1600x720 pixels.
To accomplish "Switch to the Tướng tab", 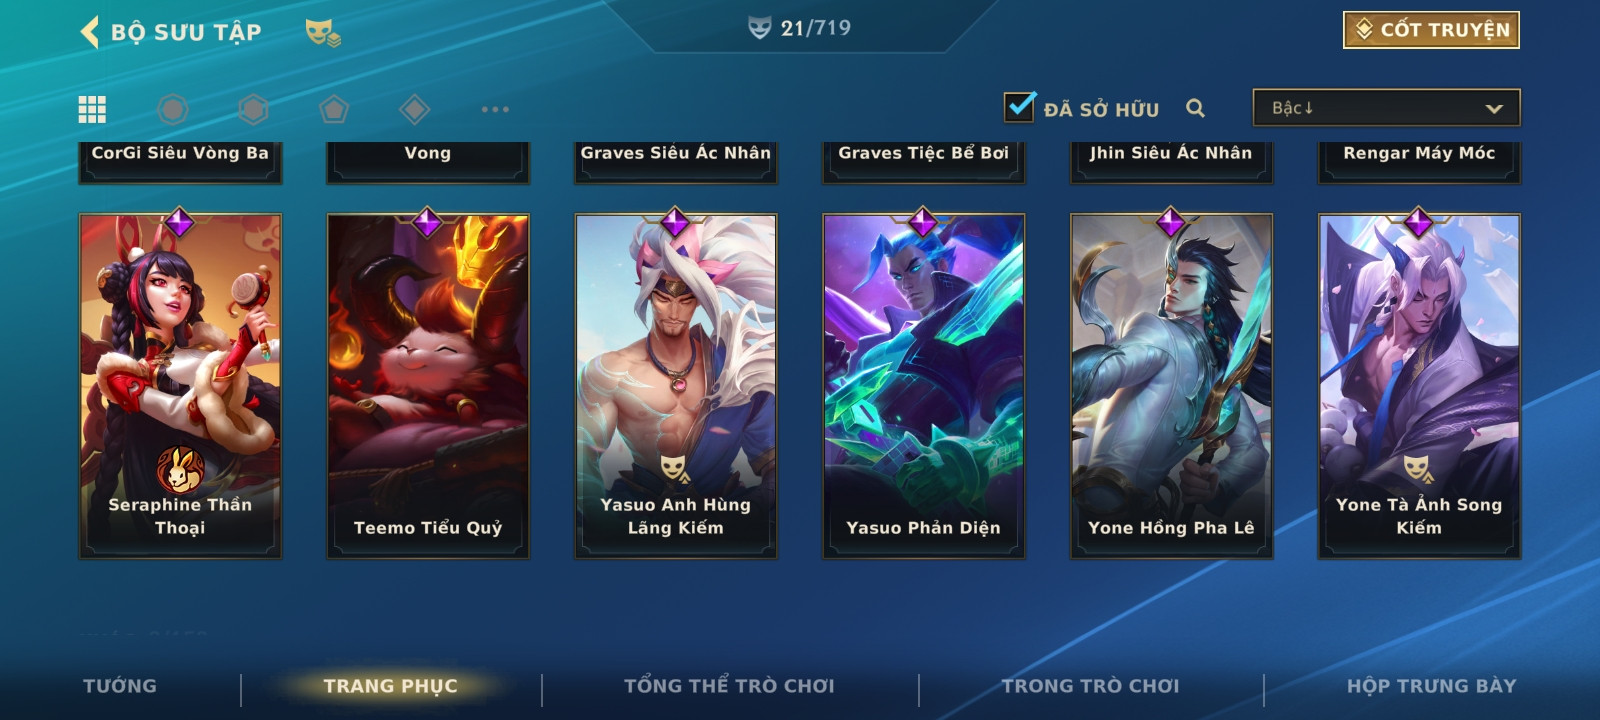I will coord(120,686).
